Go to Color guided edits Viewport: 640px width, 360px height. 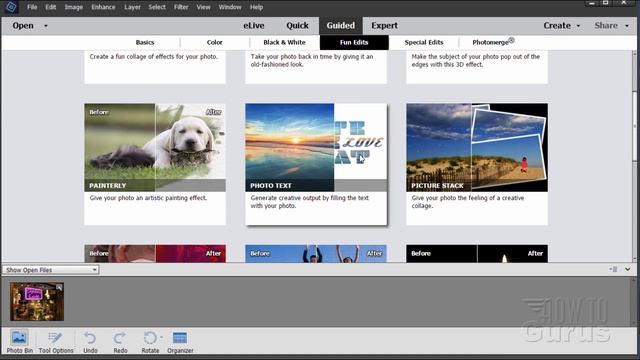[x=214, y=42]
